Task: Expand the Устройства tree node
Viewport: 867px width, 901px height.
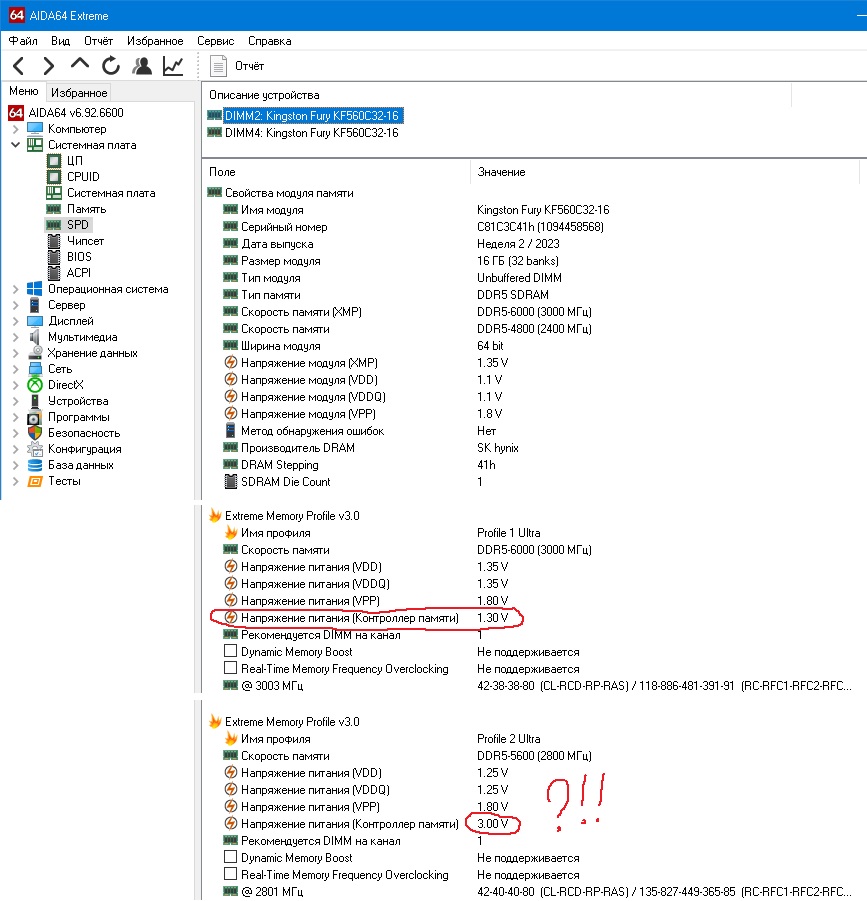Action: (16, 401)
